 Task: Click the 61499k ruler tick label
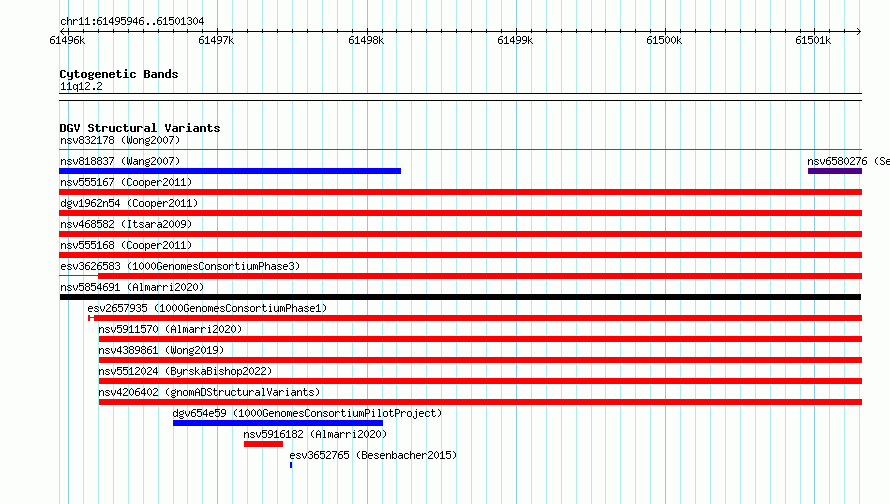click(x=515, y=40)
